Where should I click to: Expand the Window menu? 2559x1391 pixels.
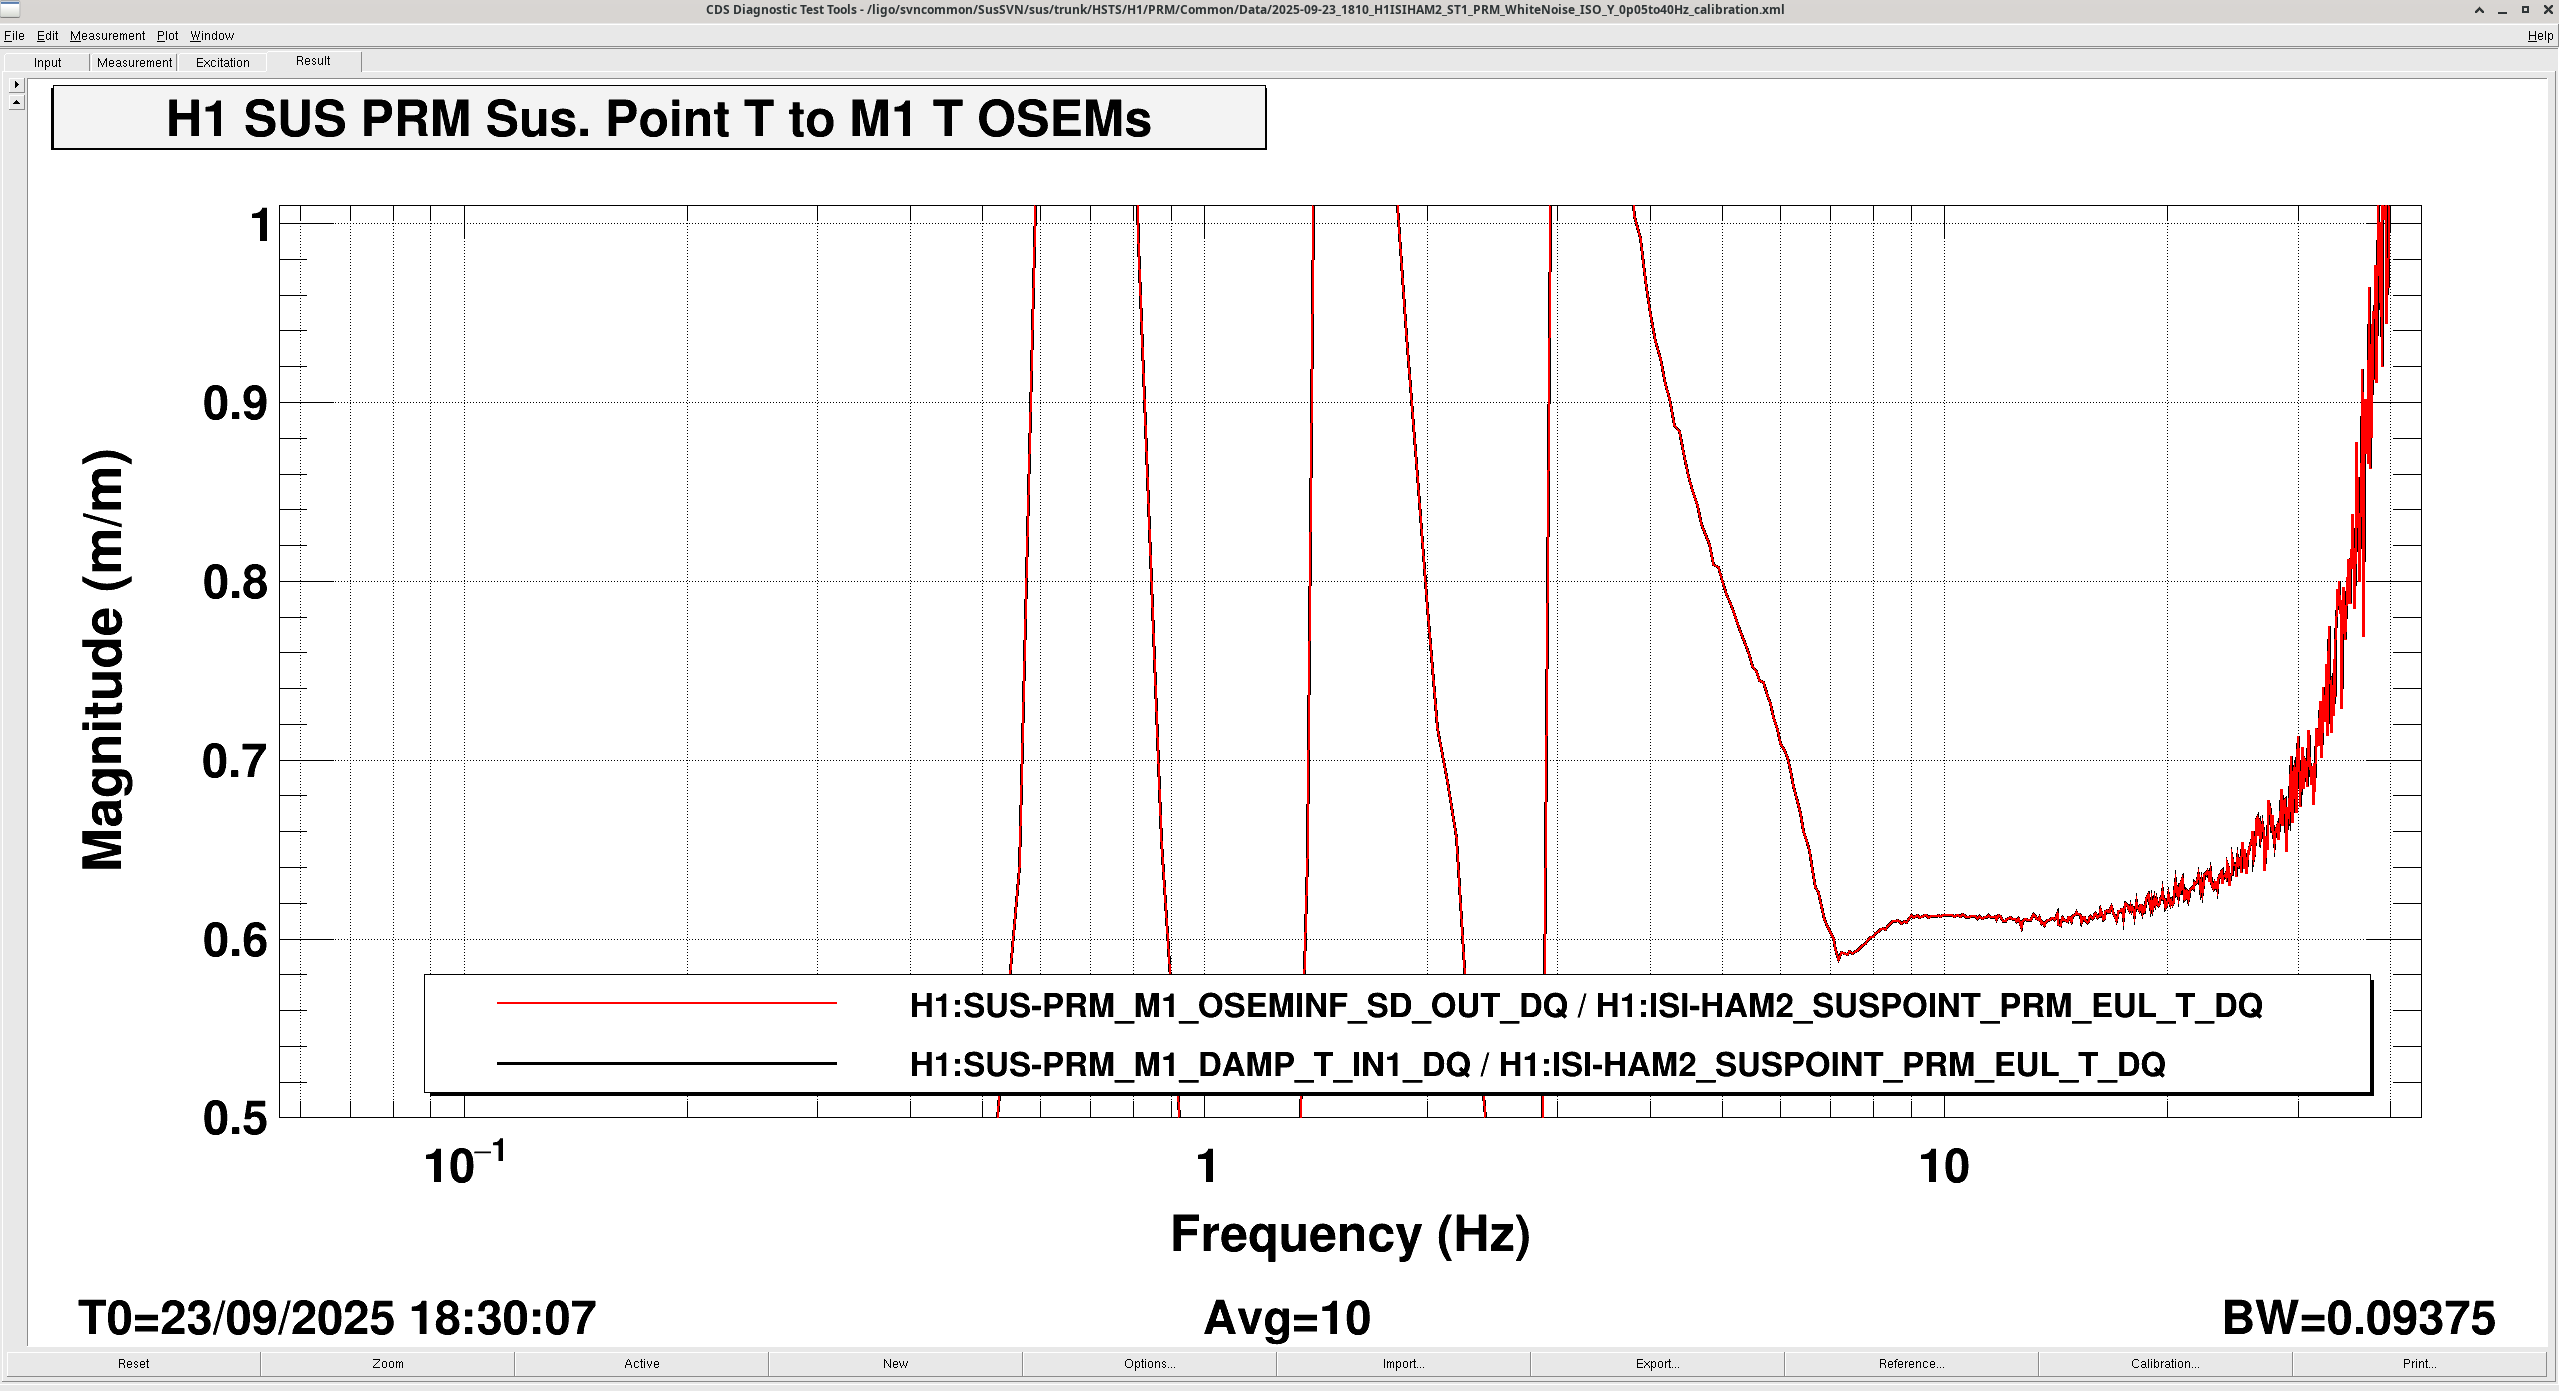[212, 36]
